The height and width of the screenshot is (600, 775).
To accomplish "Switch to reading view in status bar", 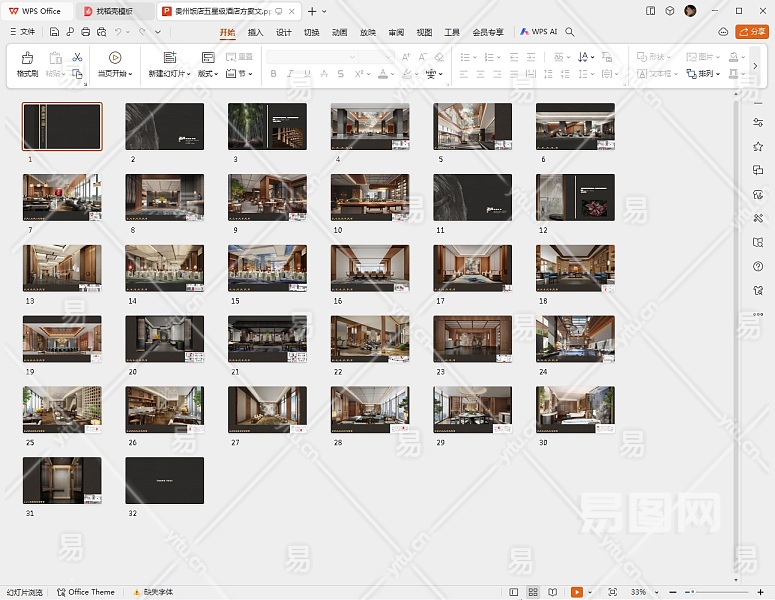I will click(x=552, y=592).
